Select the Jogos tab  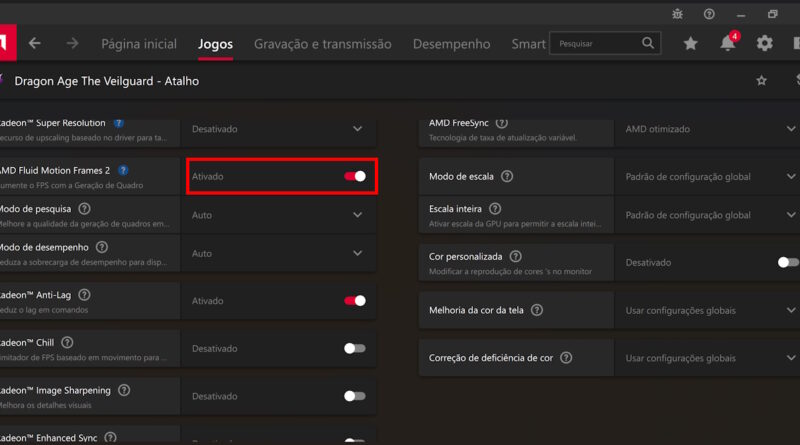[x=215, y=44]
